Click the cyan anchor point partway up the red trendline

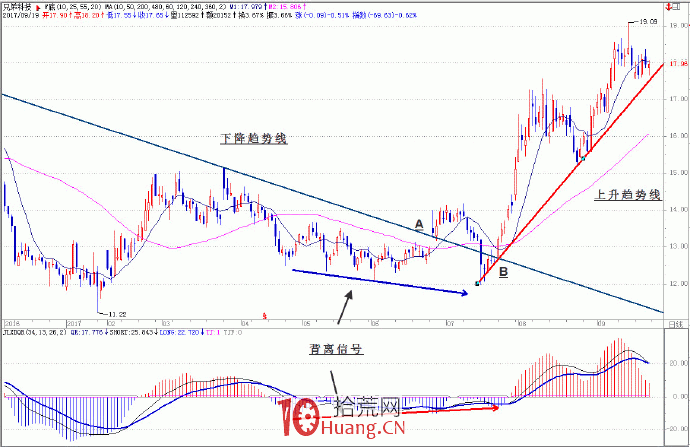click(x=583, y=158)
